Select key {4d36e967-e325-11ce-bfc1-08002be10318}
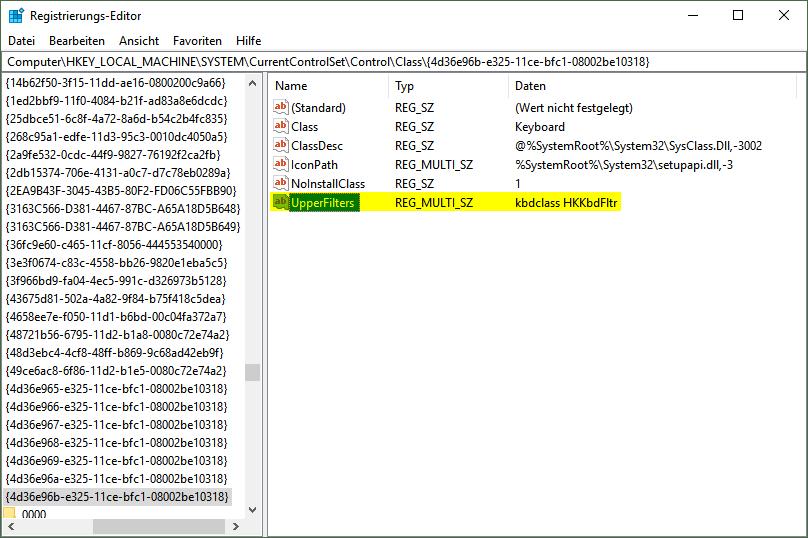This screenshot has width=808, height=538. [x=116, y=425]
